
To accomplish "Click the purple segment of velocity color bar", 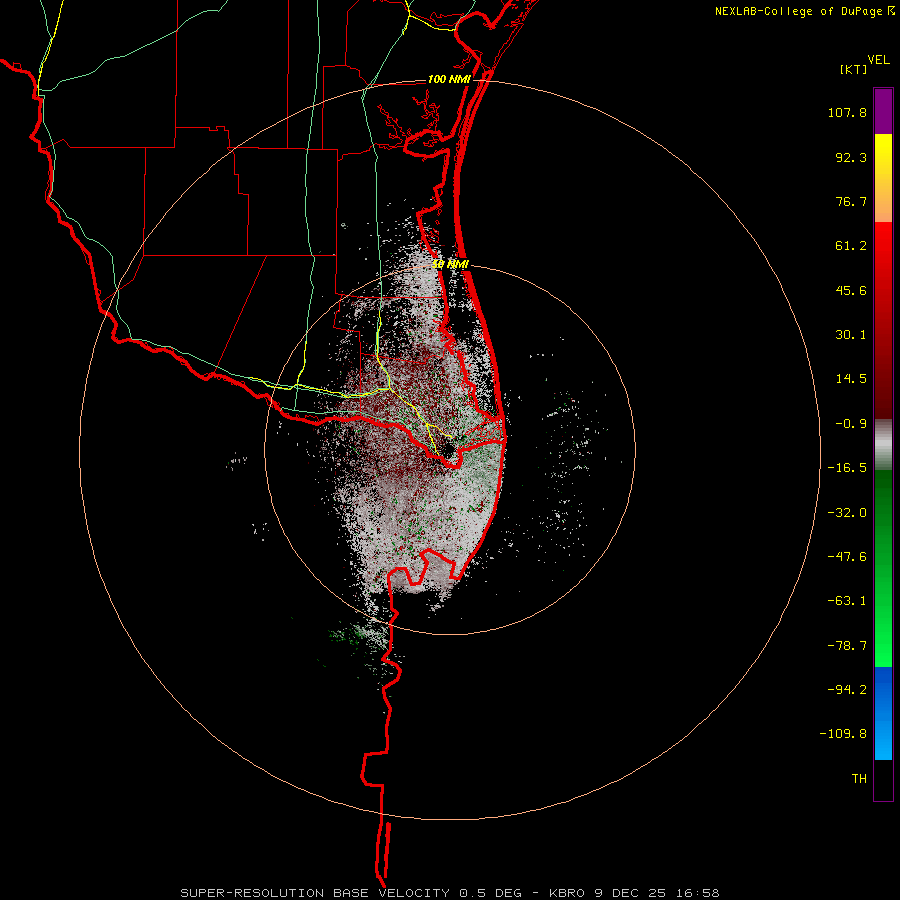I will pos(883,111).
